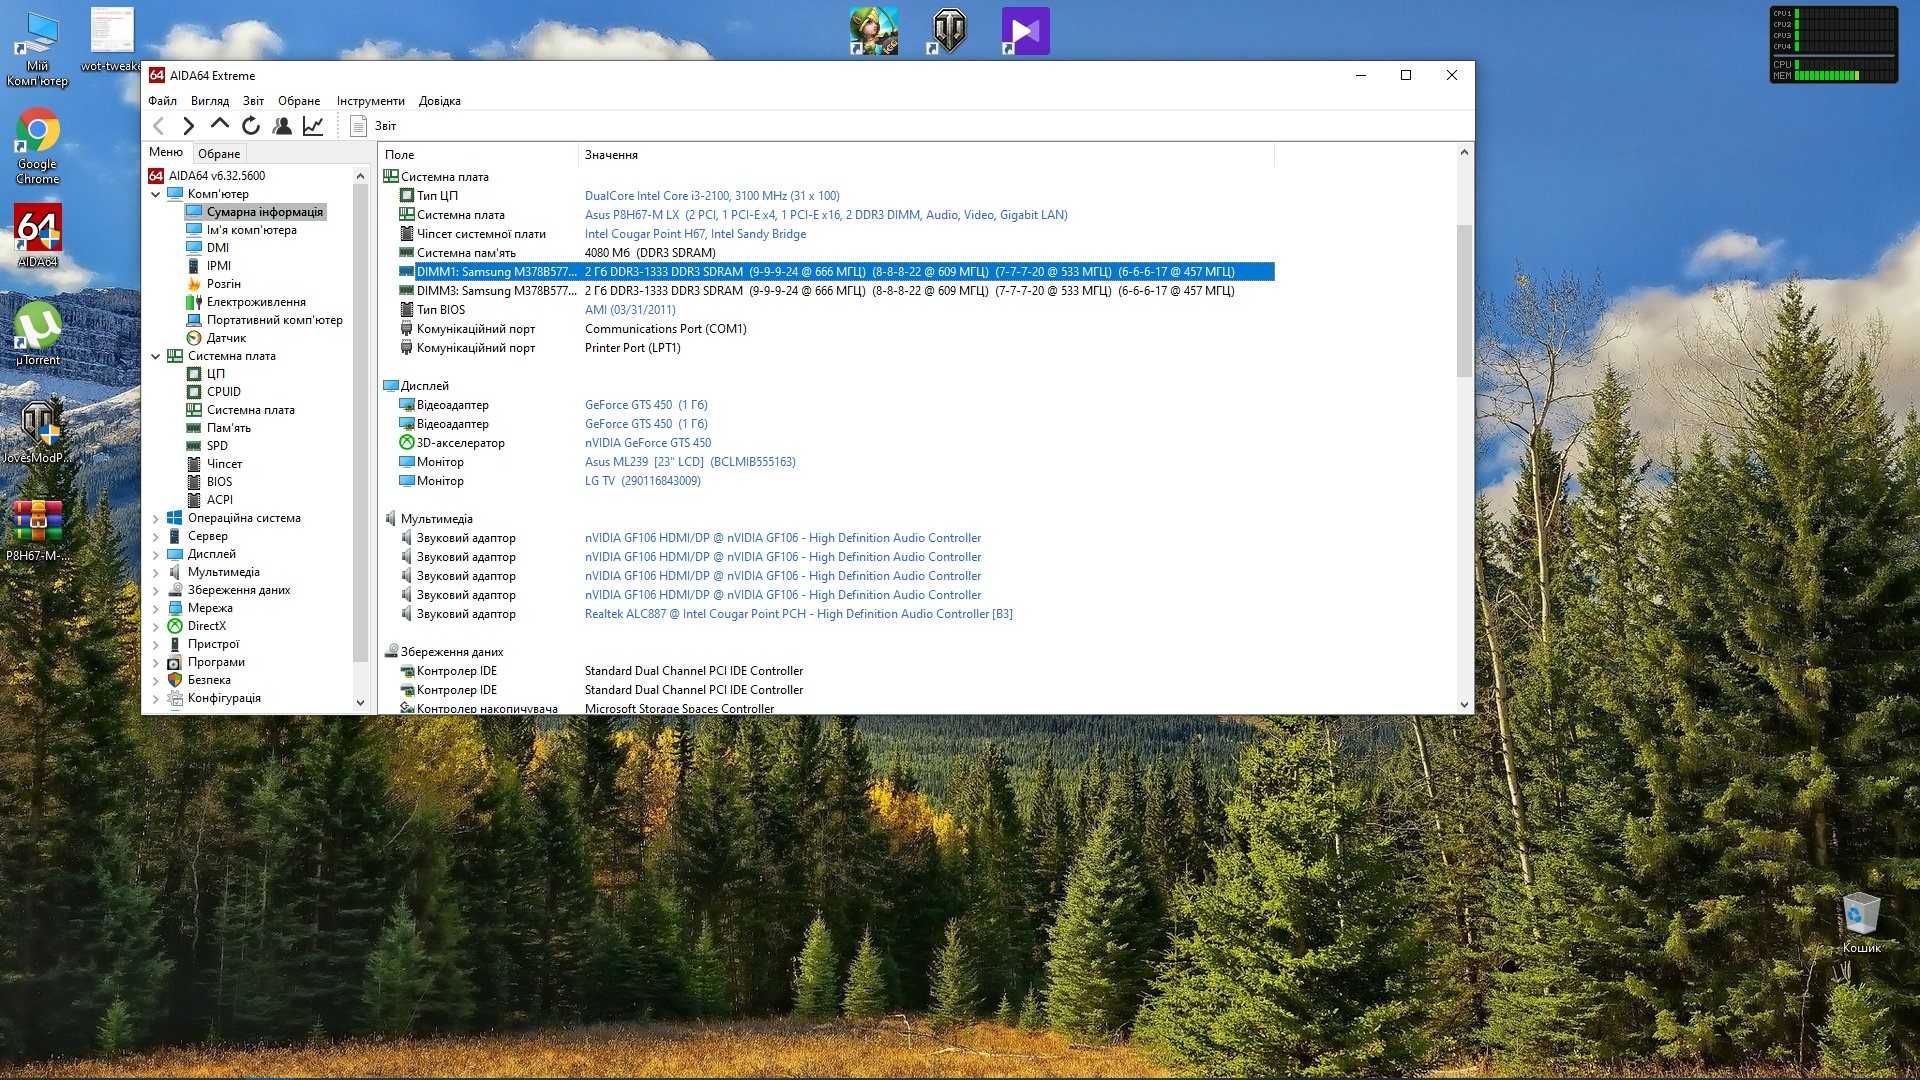Image resolution: width=1920 pixels, height=1080 pixels.
Task: Click the DualCore Intel Core i3-2100 link
Action: 712,196
